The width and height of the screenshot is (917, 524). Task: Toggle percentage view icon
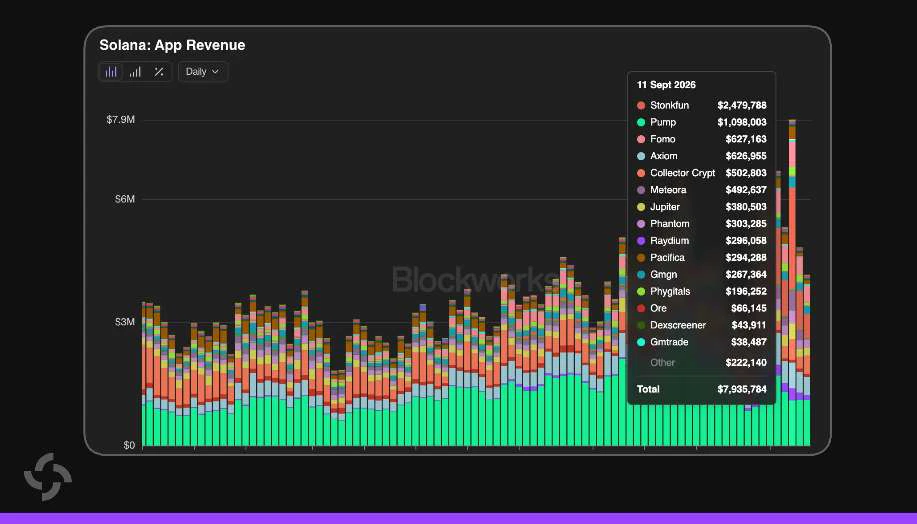pos(159,72)
